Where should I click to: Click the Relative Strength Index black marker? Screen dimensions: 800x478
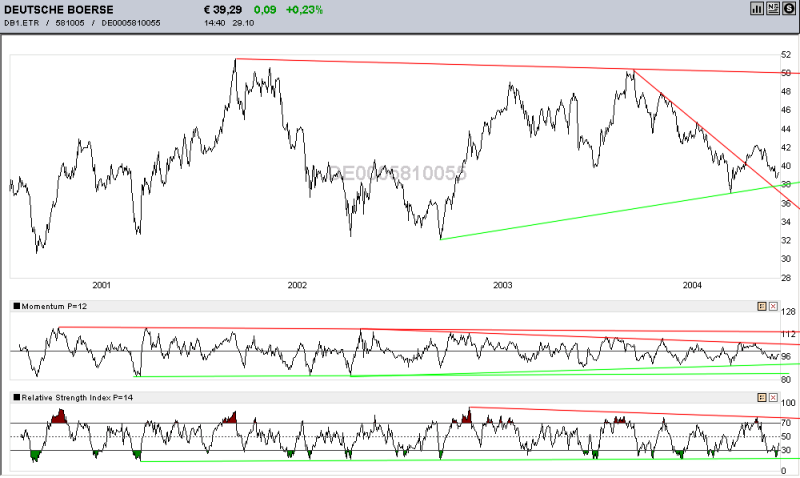point(17,397)
